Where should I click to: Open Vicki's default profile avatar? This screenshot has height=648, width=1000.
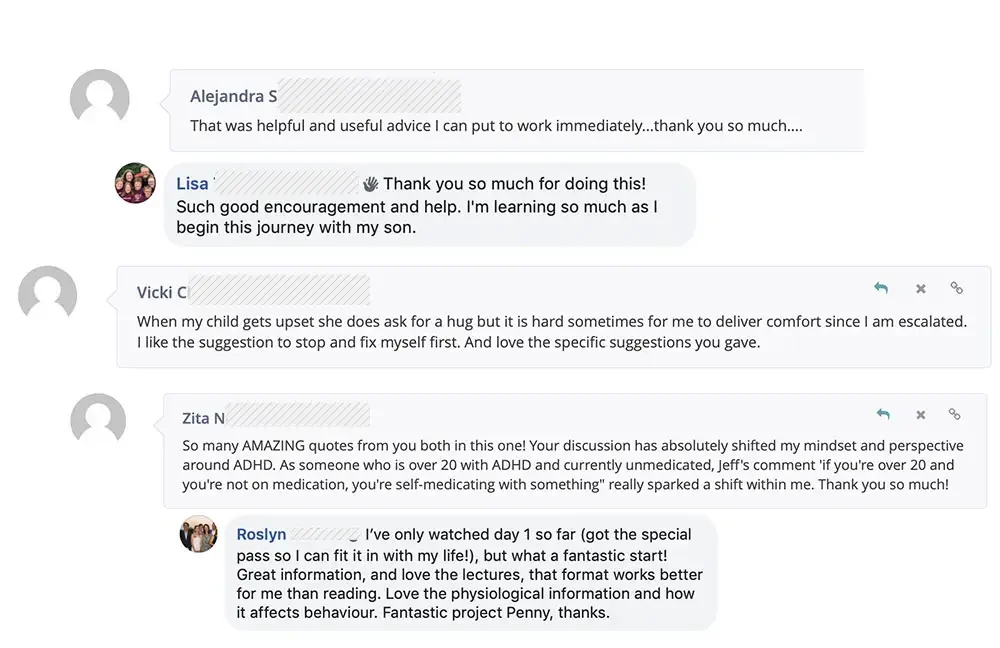pos(48,294)
